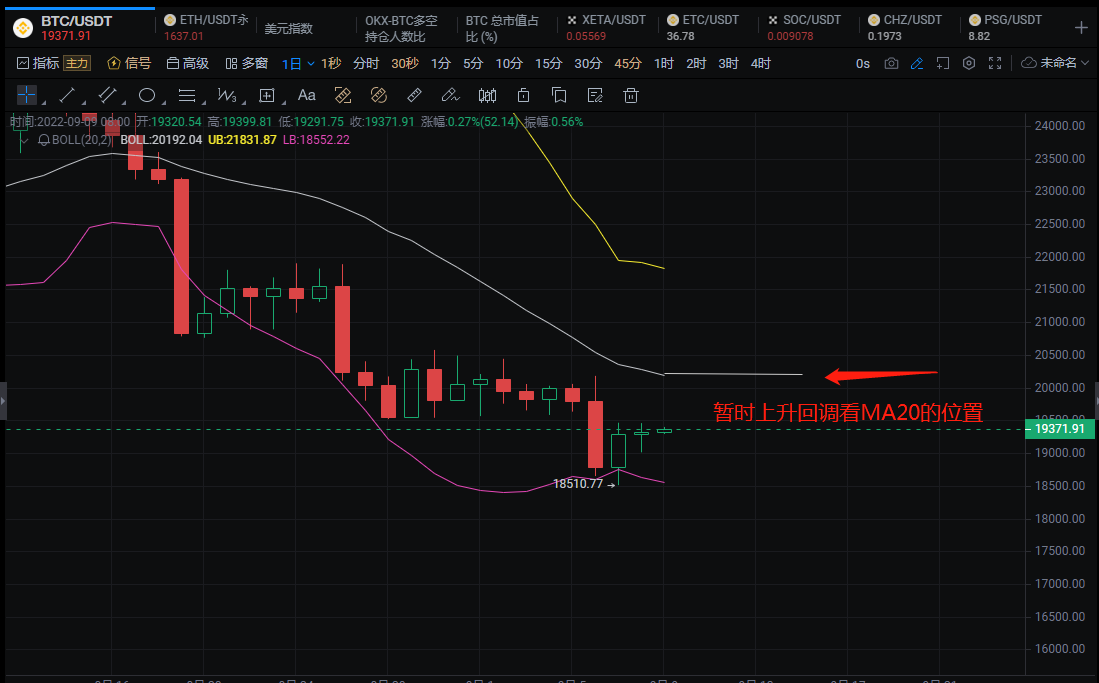
Task: Enter fullscreen chart mode
Action: pos(994,64)
